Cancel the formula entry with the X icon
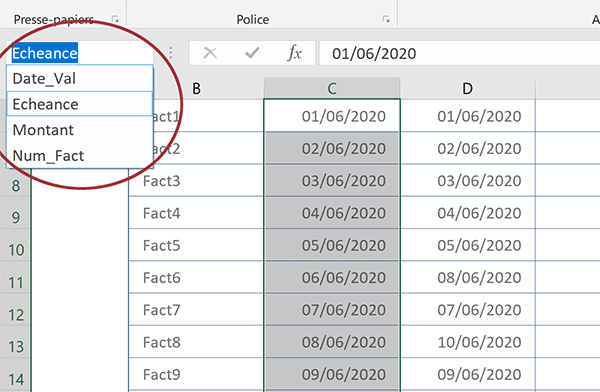 [210, 53]
